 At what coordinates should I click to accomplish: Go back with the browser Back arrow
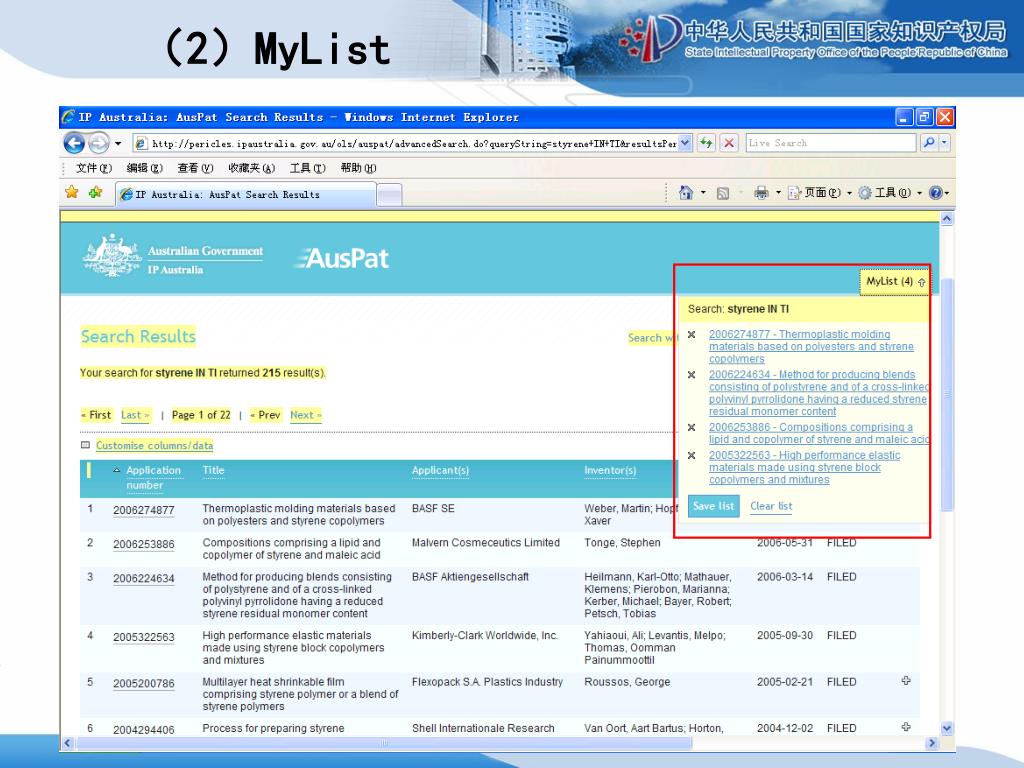click(74, 142)
